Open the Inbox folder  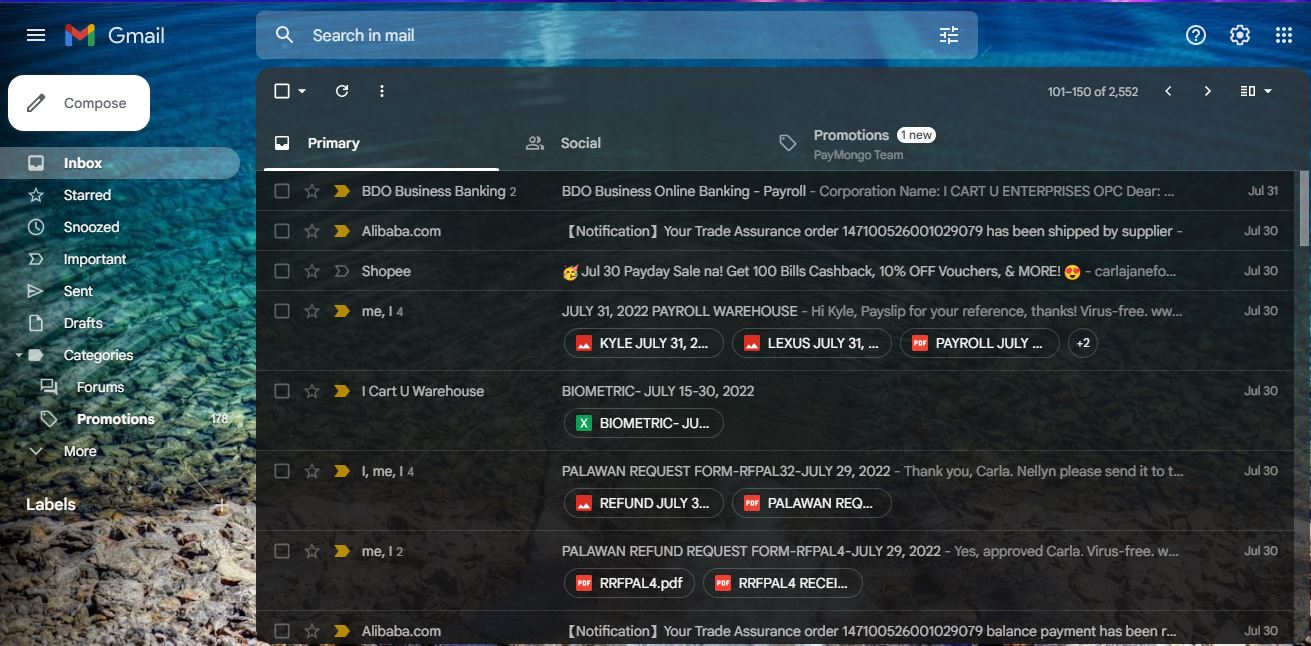click(x=120, y=163)
